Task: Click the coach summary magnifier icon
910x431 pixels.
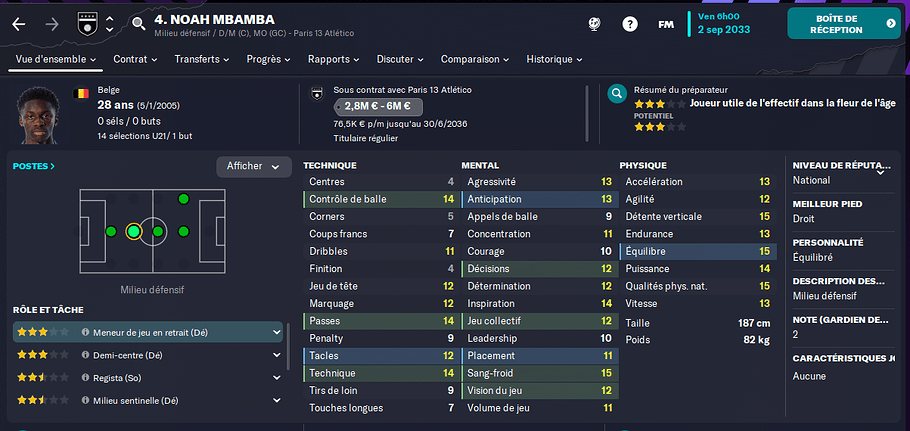Action: point(617,93)
